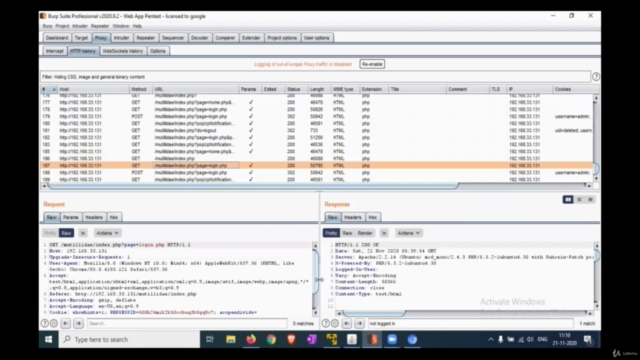Open Request Params tab
Viewport: 640px width, 360px height.
pos(71,218)
